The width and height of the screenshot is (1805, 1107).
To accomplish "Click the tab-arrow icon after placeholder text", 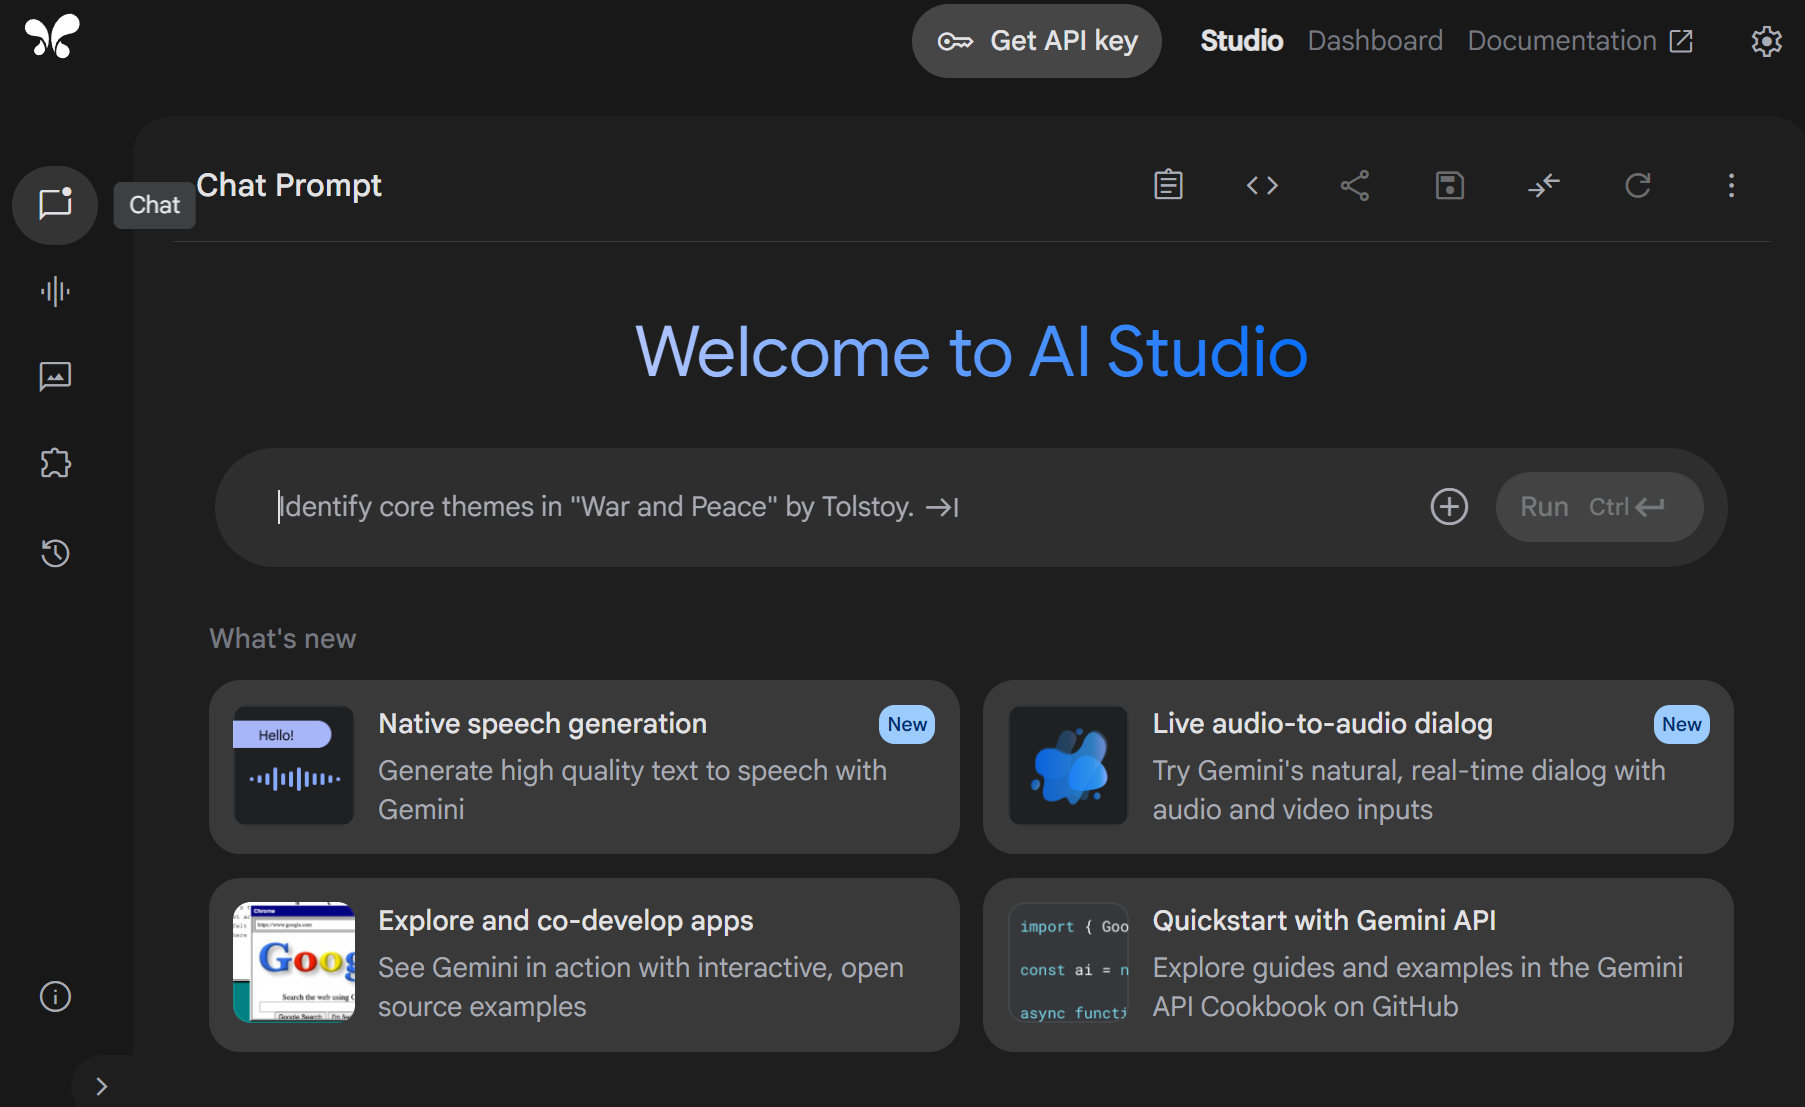I will point(942,508).
